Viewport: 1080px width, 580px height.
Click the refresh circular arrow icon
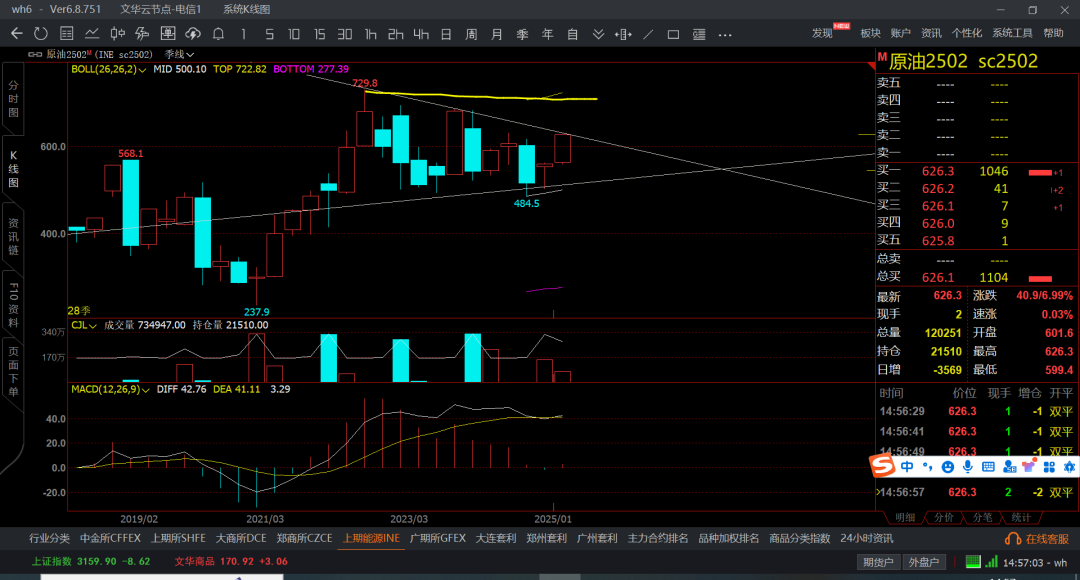tap(41, 33)
